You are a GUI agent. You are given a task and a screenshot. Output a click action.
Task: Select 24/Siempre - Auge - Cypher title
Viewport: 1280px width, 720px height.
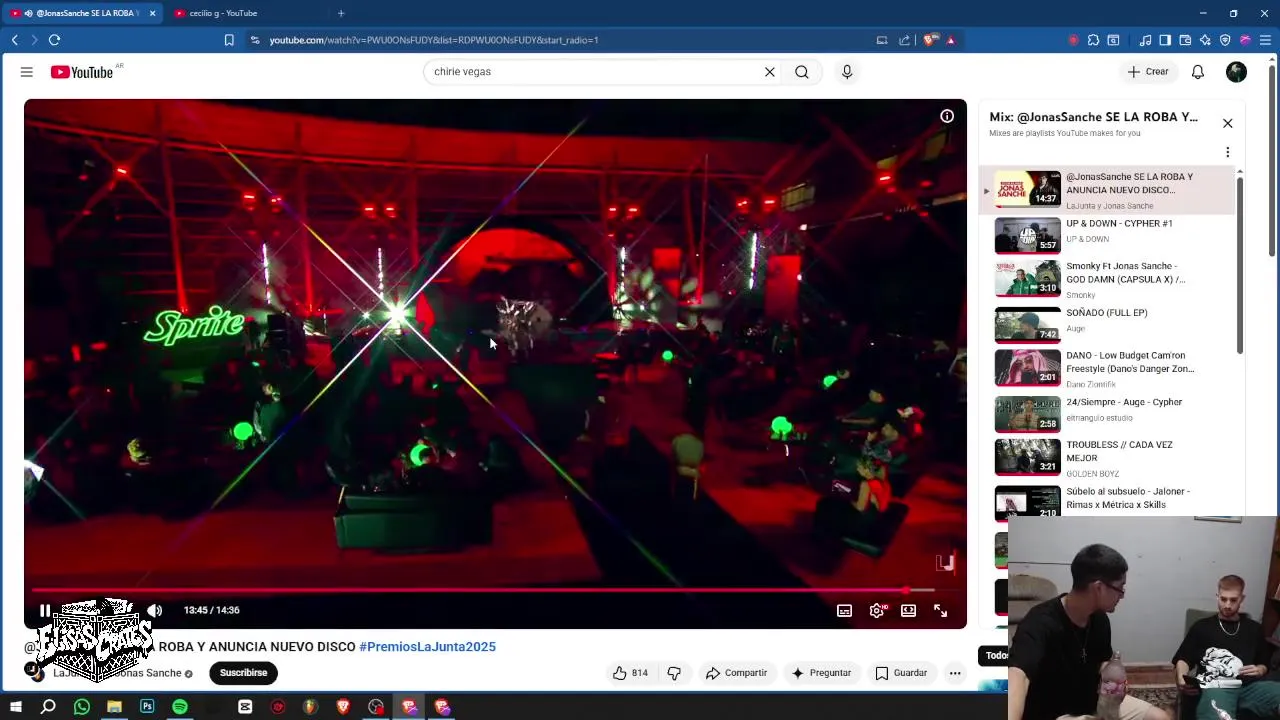point(1123,402)
